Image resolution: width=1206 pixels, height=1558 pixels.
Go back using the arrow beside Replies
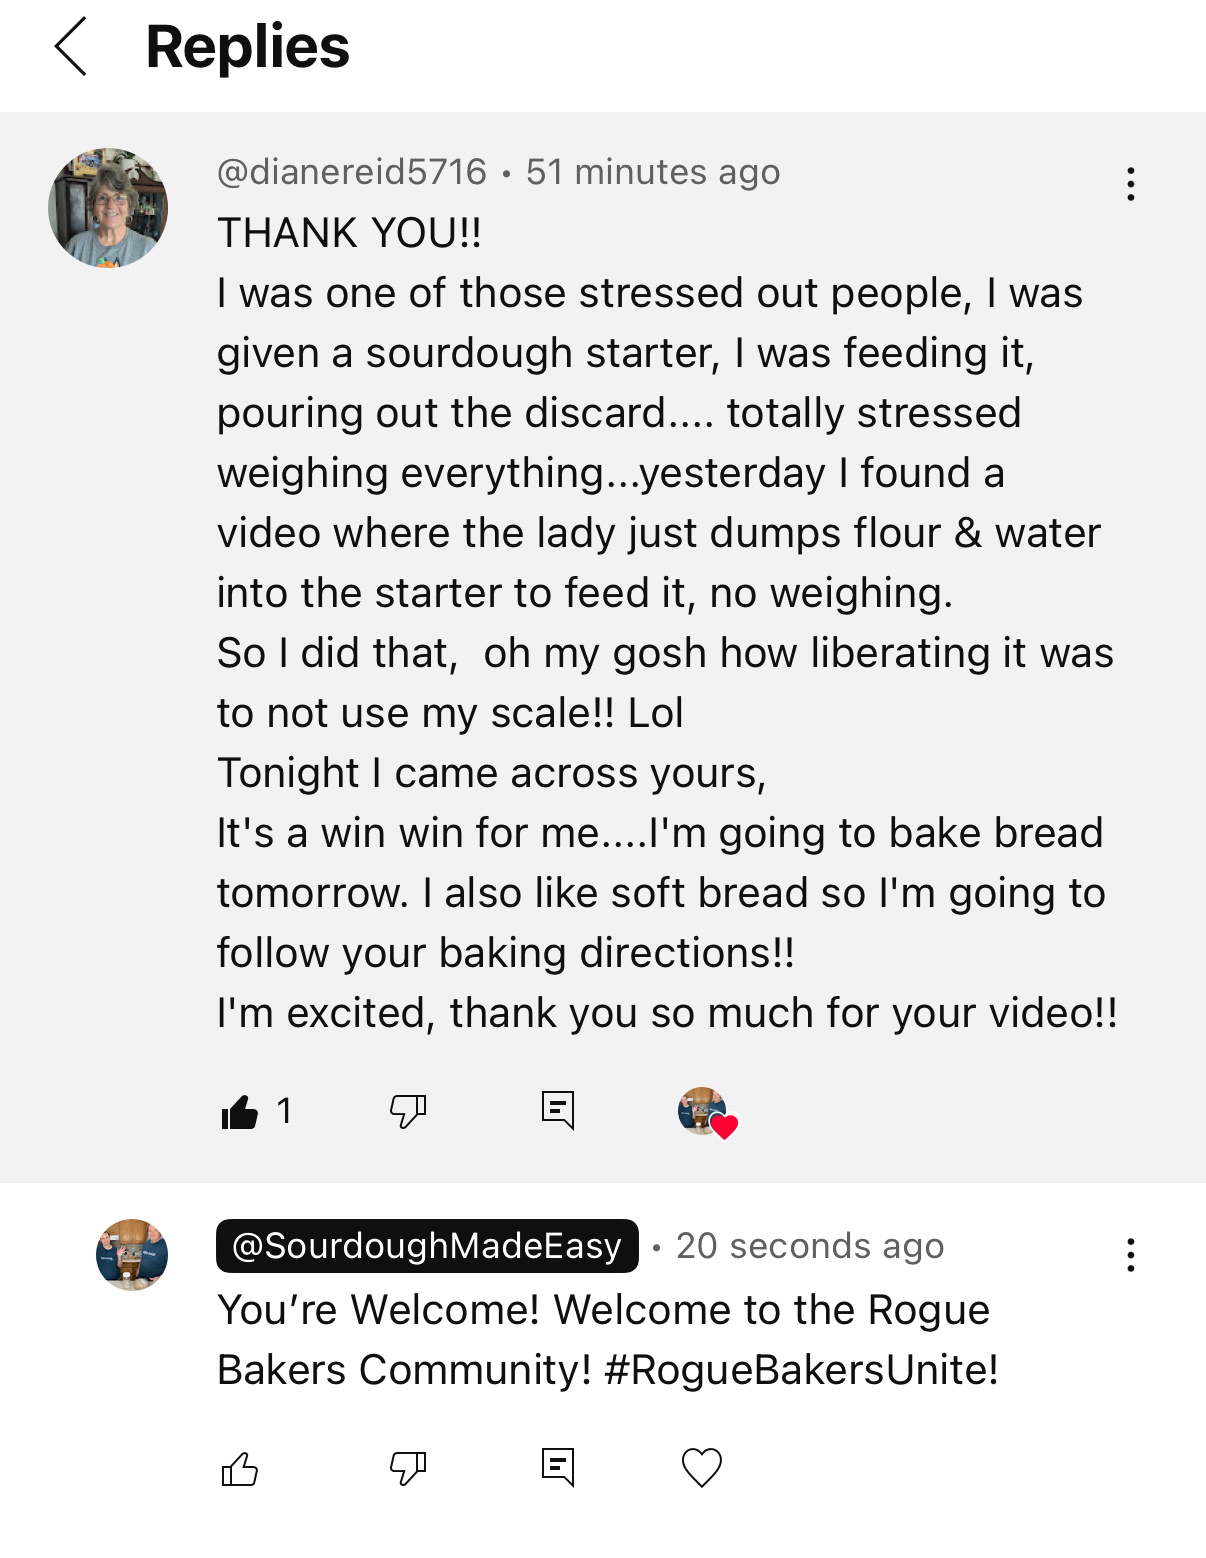click(71, 47)
